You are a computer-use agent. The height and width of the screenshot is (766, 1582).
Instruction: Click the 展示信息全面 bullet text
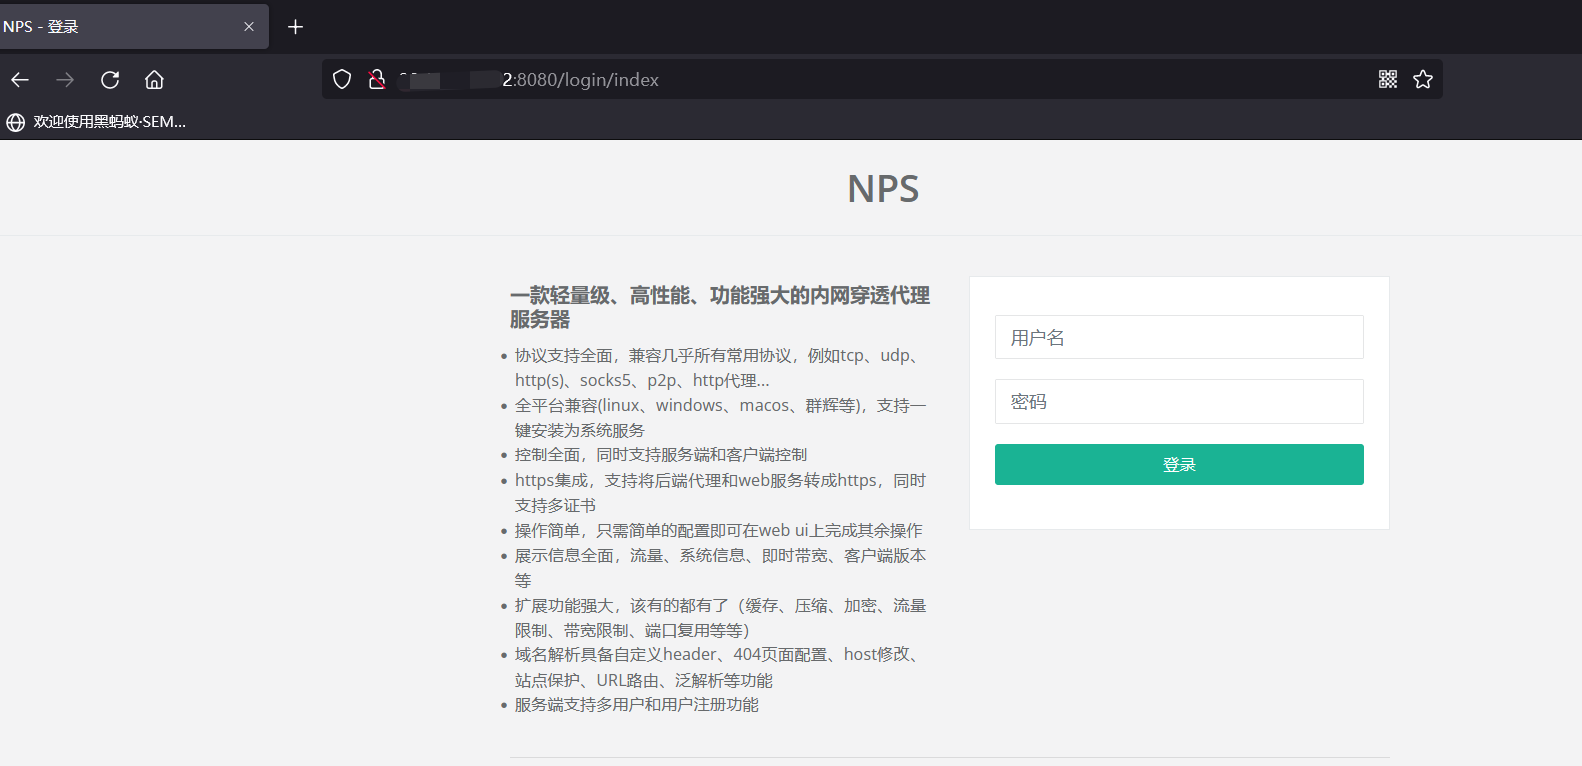[x=720, y=568]
